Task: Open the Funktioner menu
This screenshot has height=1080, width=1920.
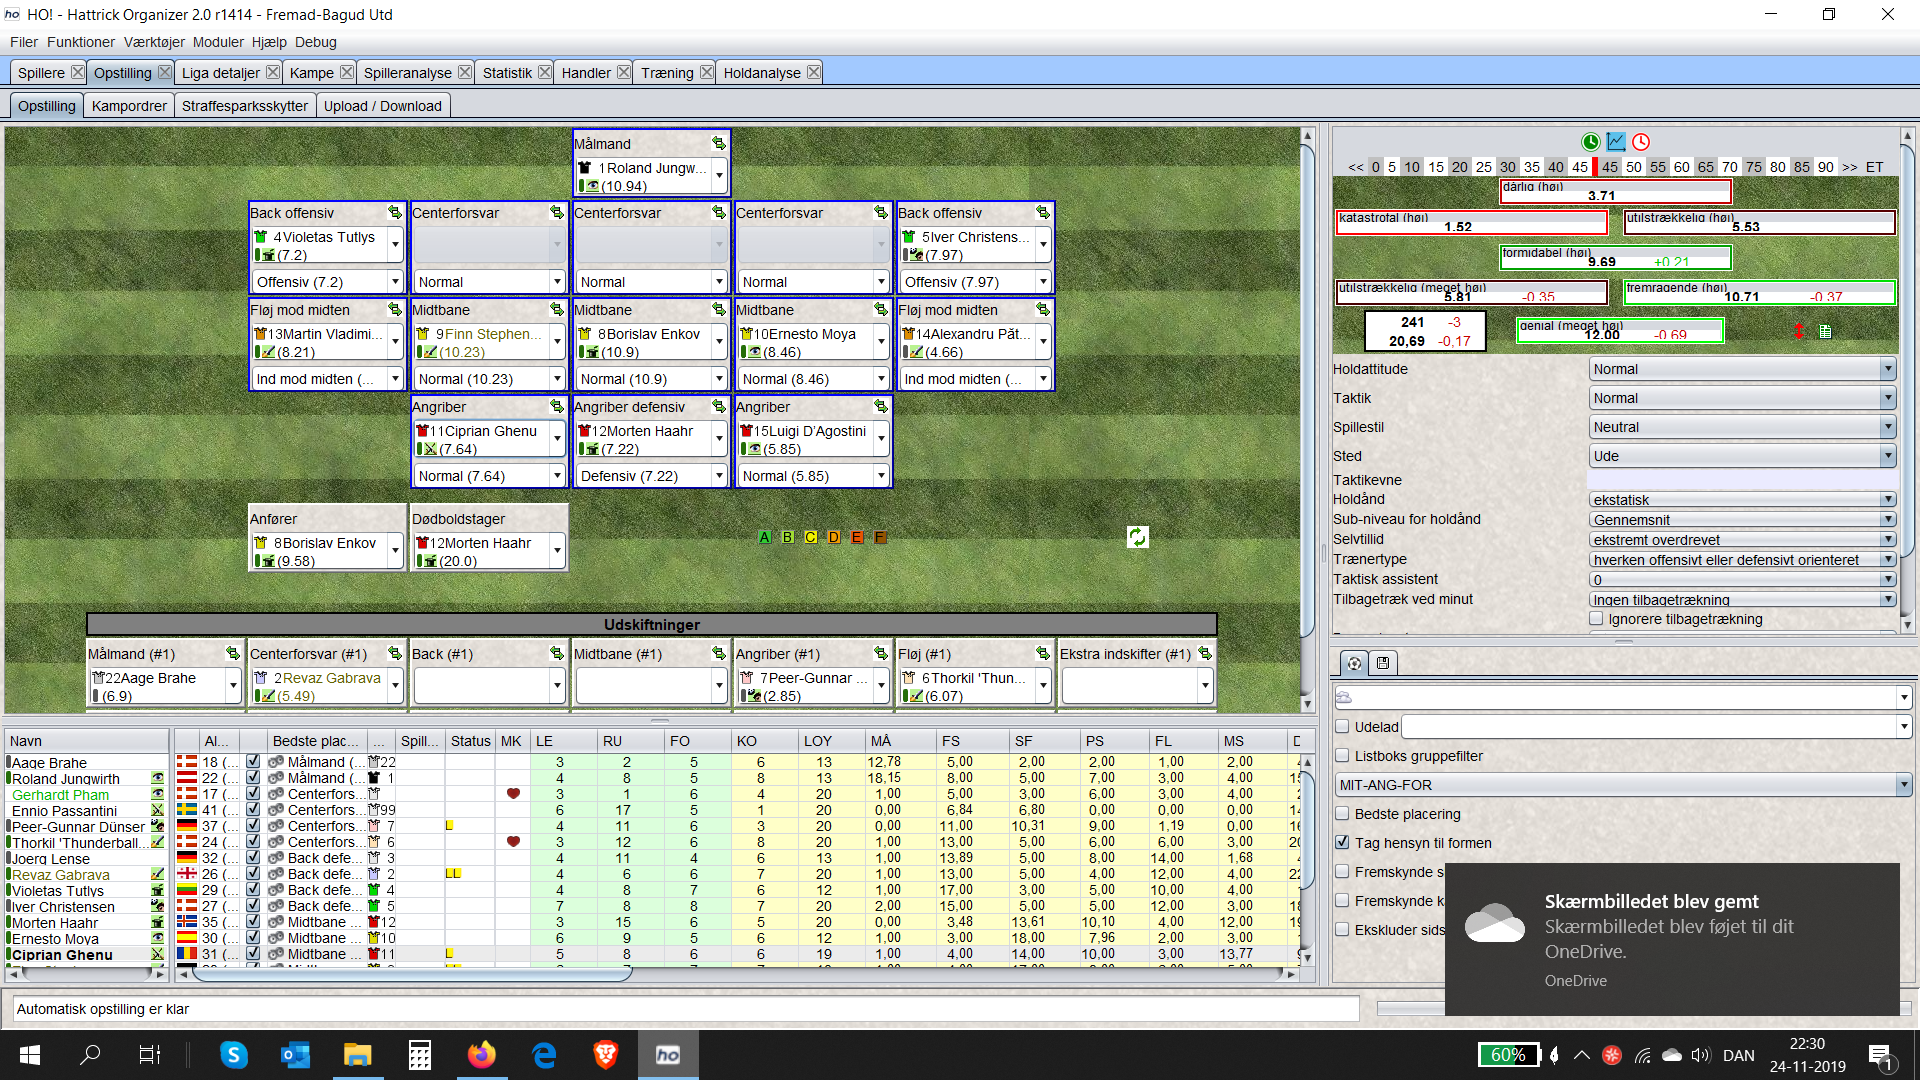Action: 80,42
